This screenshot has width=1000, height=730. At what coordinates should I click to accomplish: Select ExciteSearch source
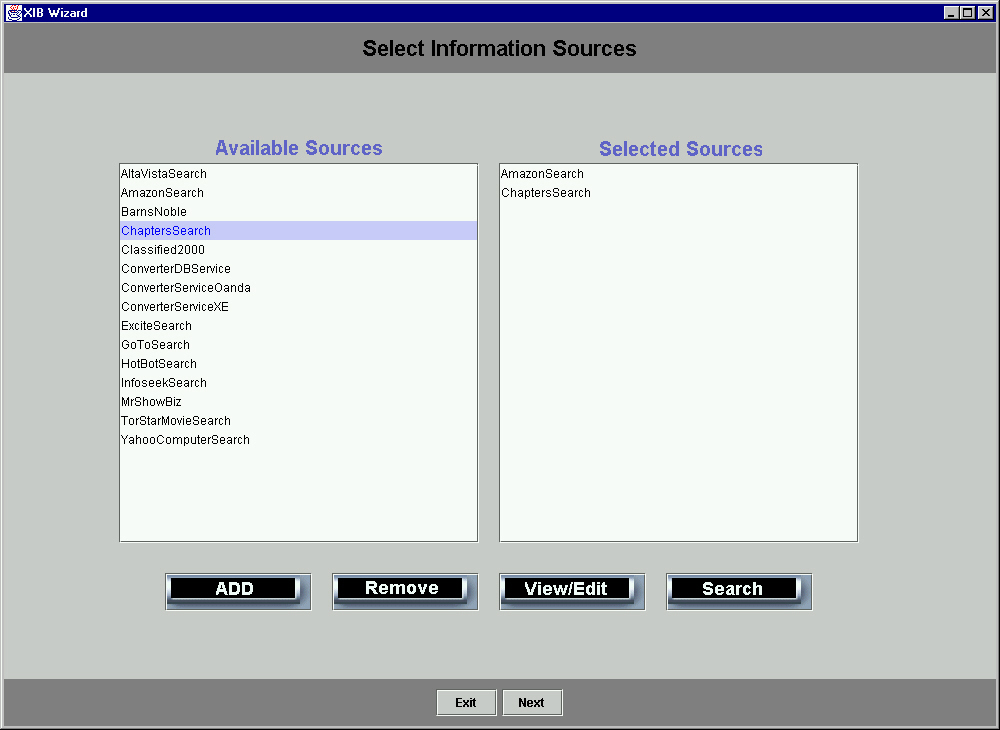(x=298, y=326)
